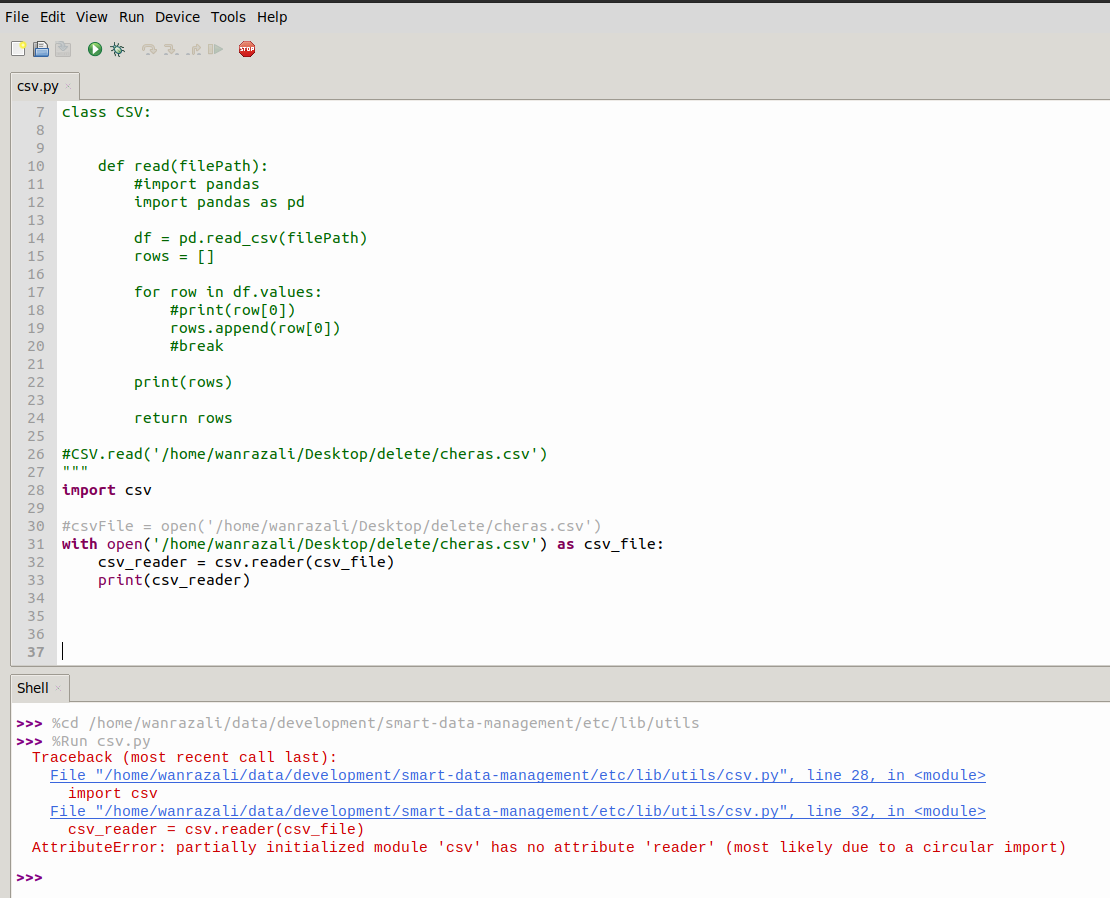Step into the function call
This screenshot has width=1110, height=898.
[x=170, y=48]
